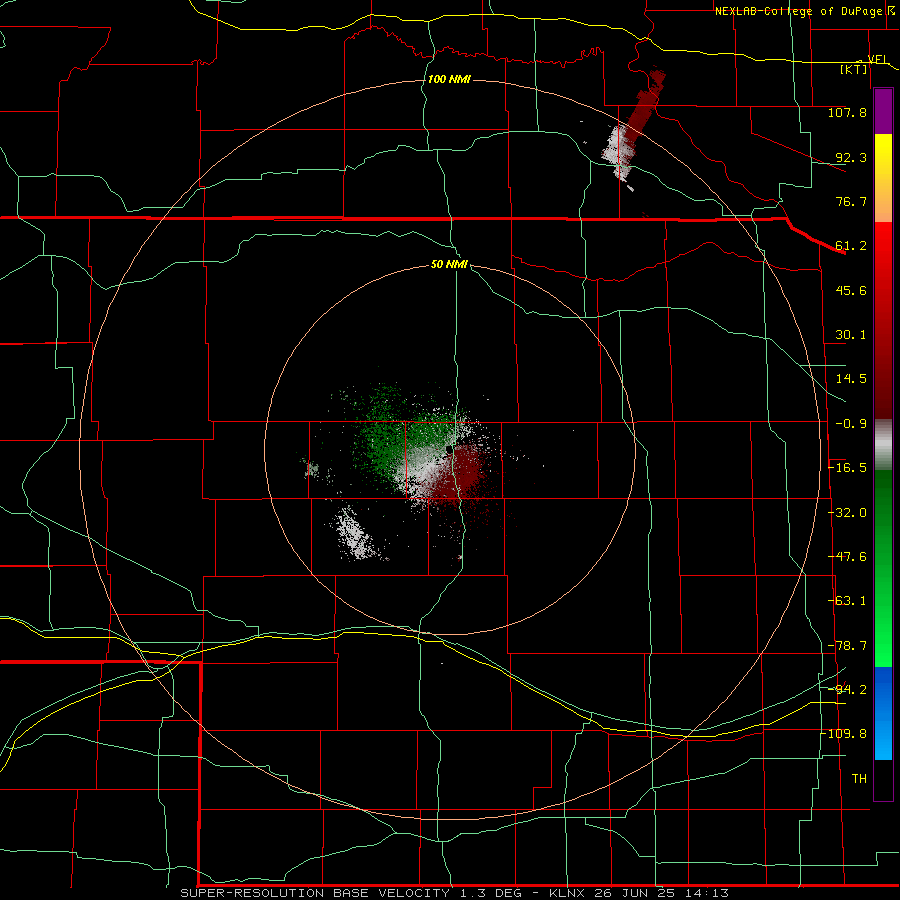Click the 92.3 scale value
900x900 pixels.
point(851,157)
